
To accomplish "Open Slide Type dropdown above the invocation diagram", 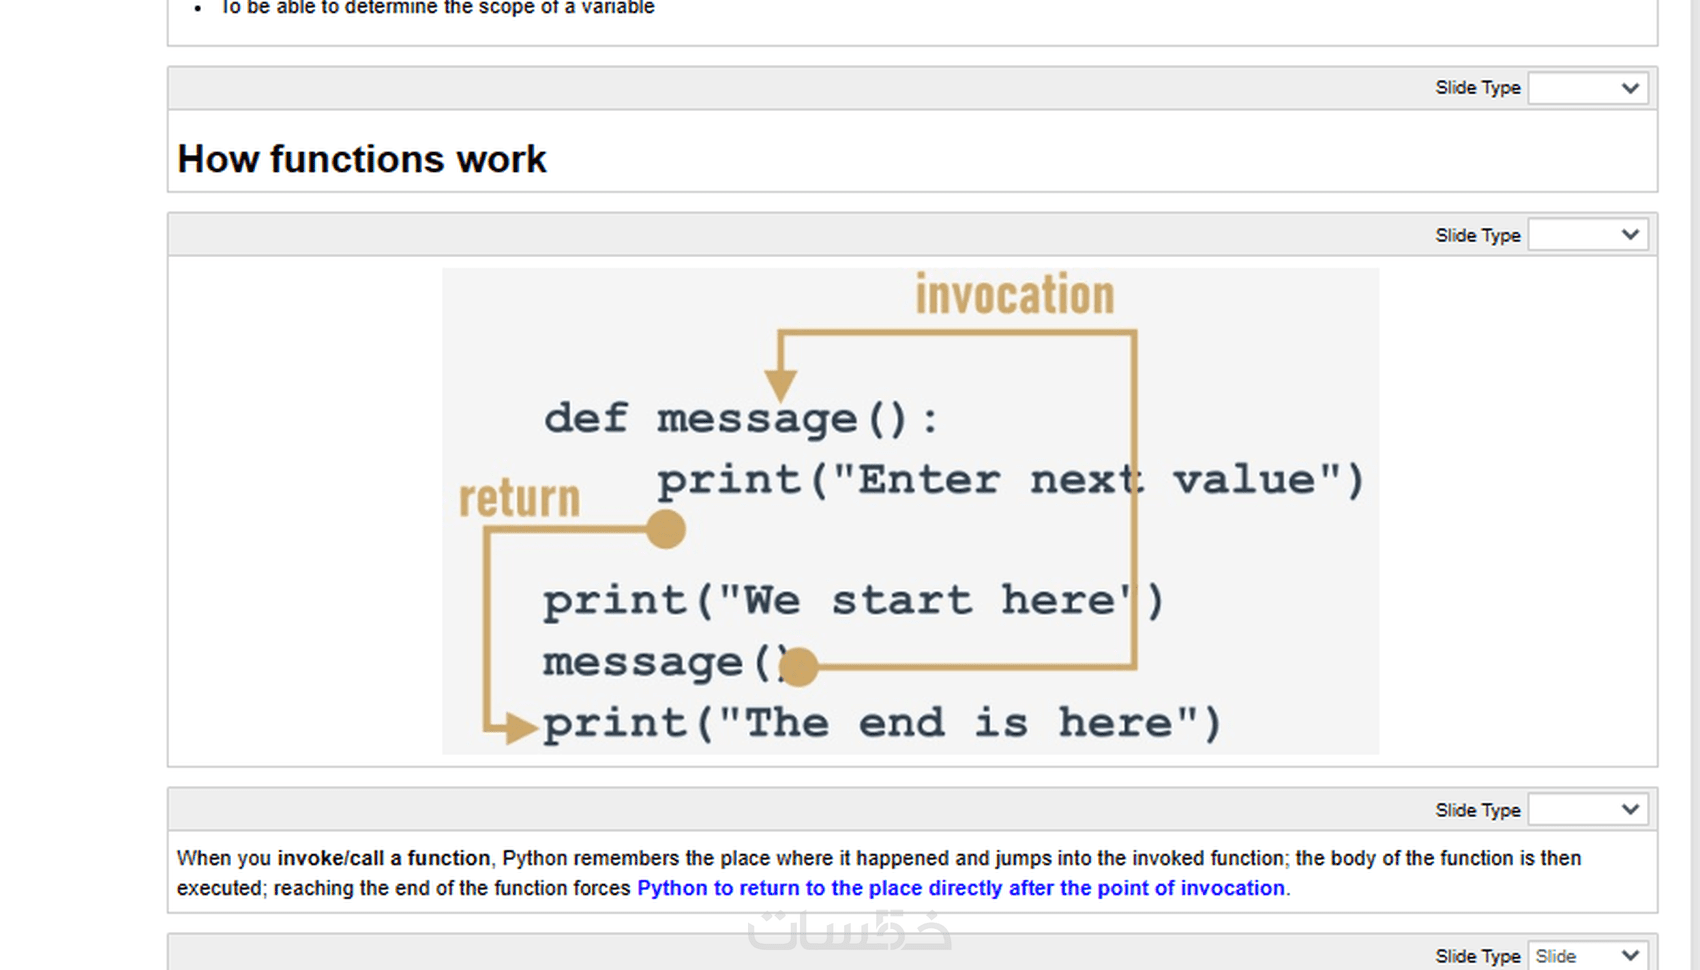I will (1587, 235).
